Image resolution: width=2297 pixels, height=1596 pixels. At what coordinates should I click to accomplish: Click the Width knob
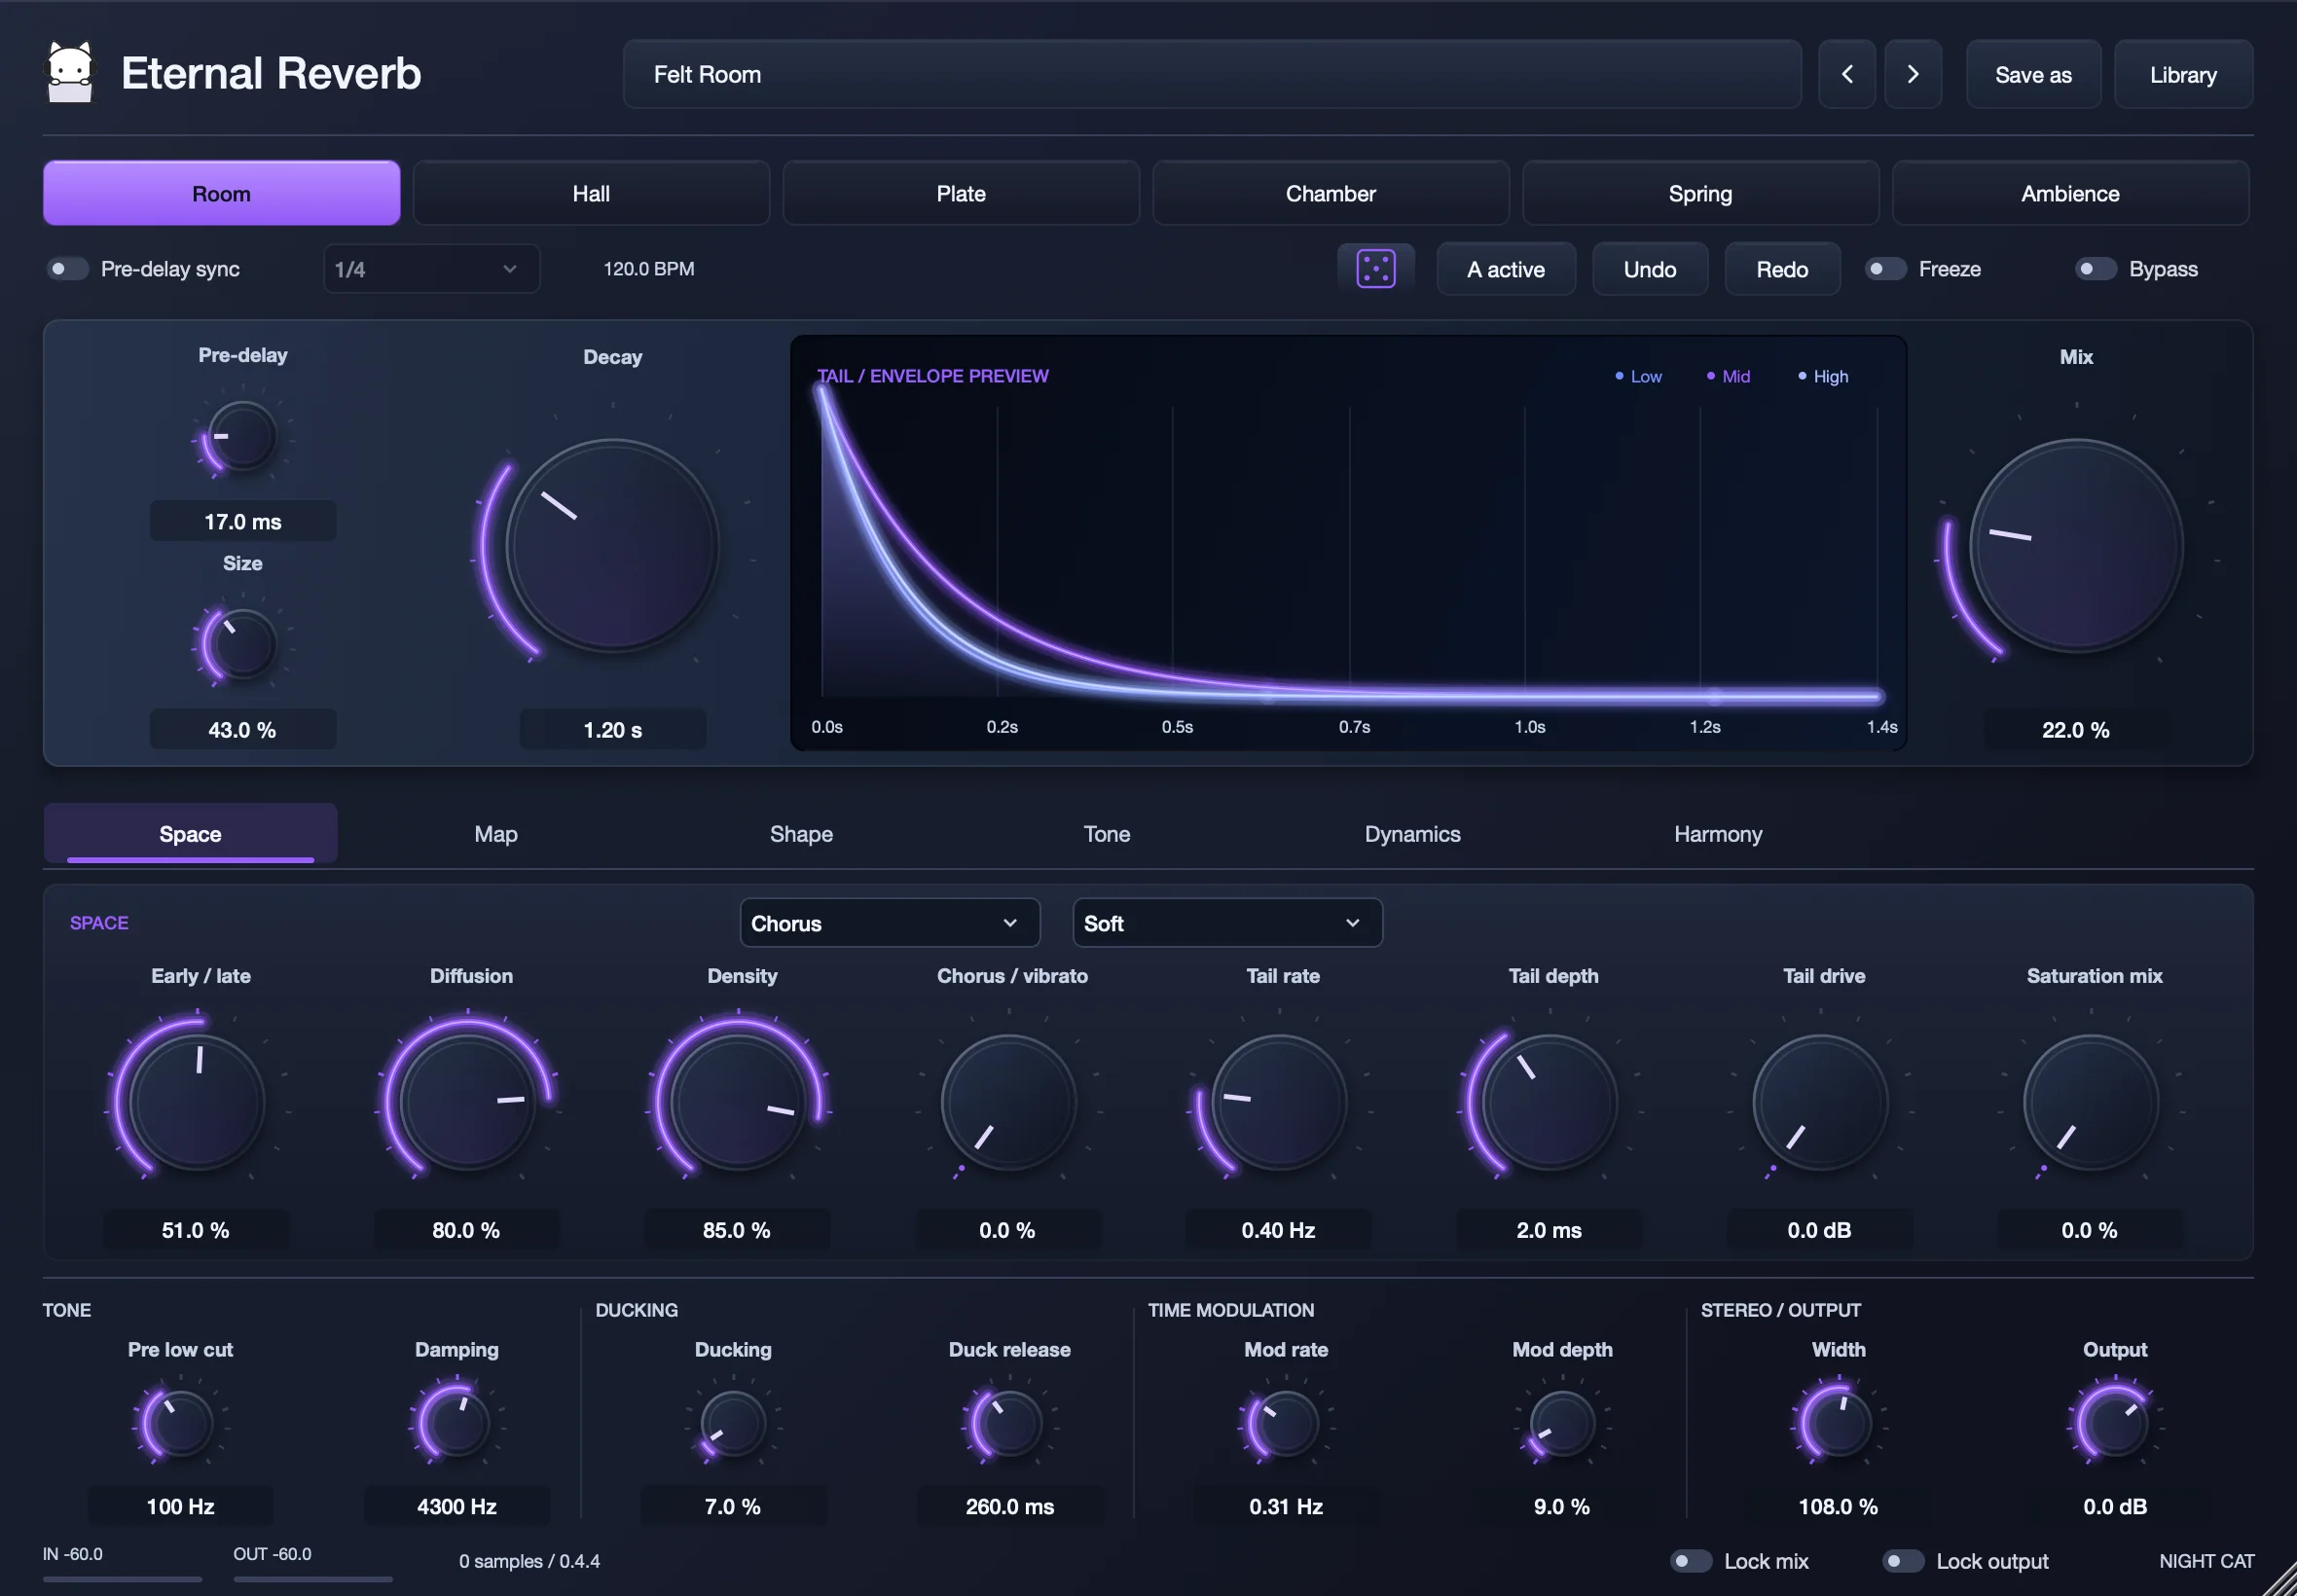point(1838,1423)
